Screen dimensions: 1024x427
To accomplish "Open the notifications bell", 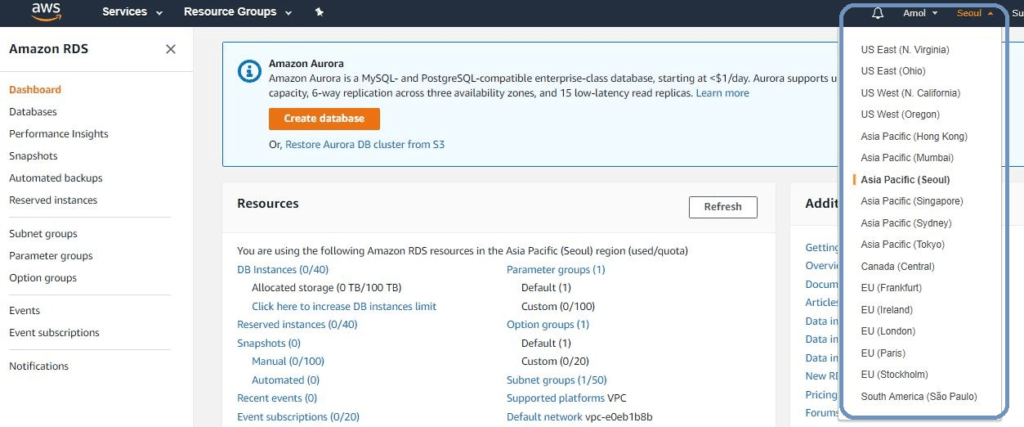I will coord(878,13).
